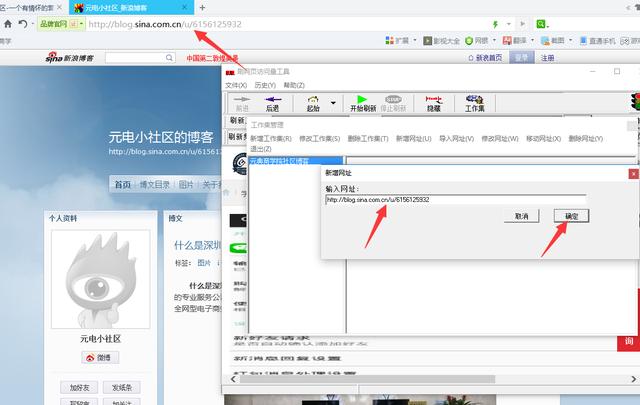Open the 品牌官网 dropdown in address bar
This screenshot has height=405, width=640.
pos(82,24)
